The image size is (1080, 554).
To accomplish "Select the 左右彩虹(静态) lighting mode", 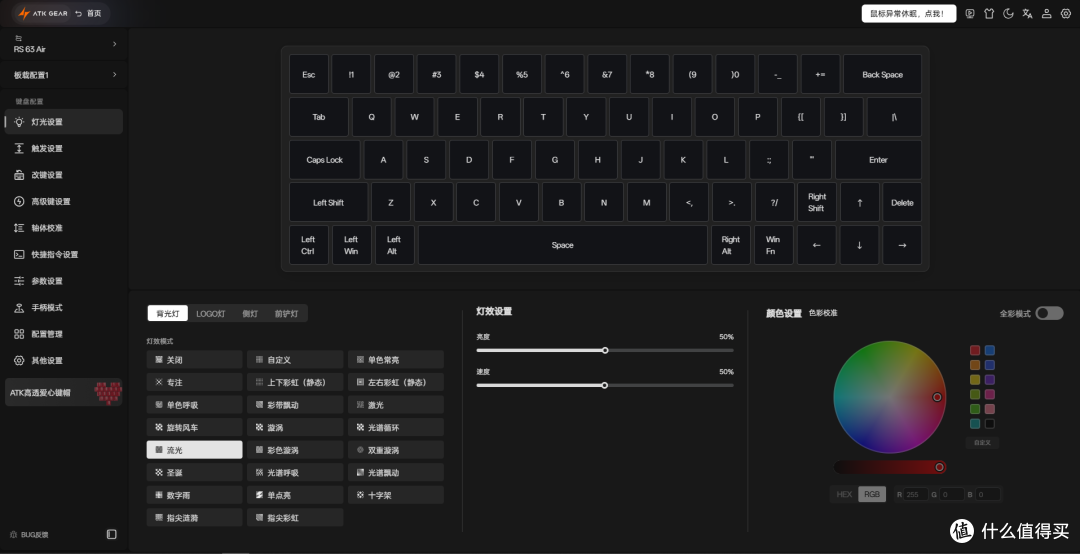I will coord(395,382).
